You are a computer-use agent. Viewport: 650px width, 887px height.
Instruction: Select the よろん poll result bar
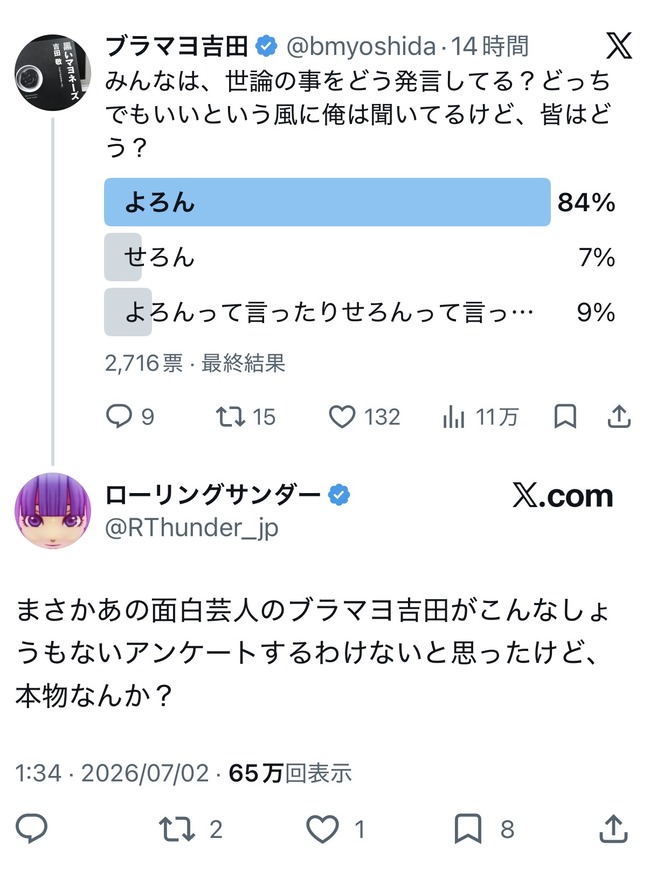pos(327,202)
